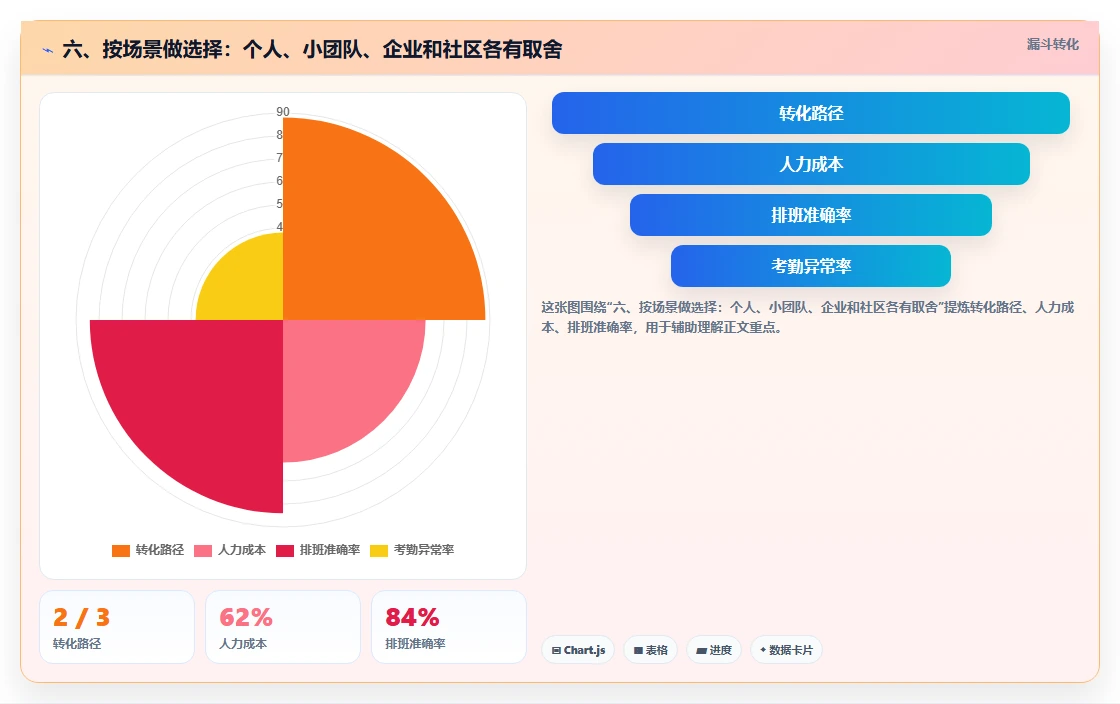
Task: Select the 转化路径 funnel bar
Action: [x=811, y=113]
